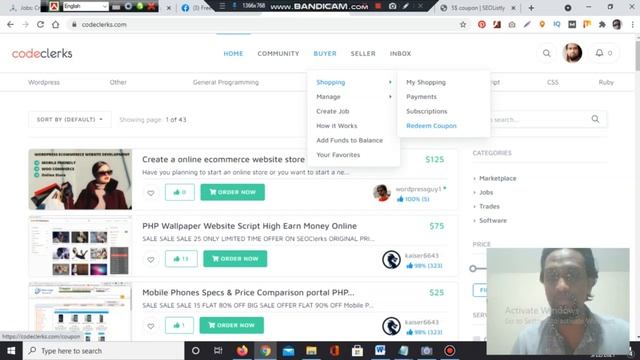Open Ruby category tab

click(606, 82)
